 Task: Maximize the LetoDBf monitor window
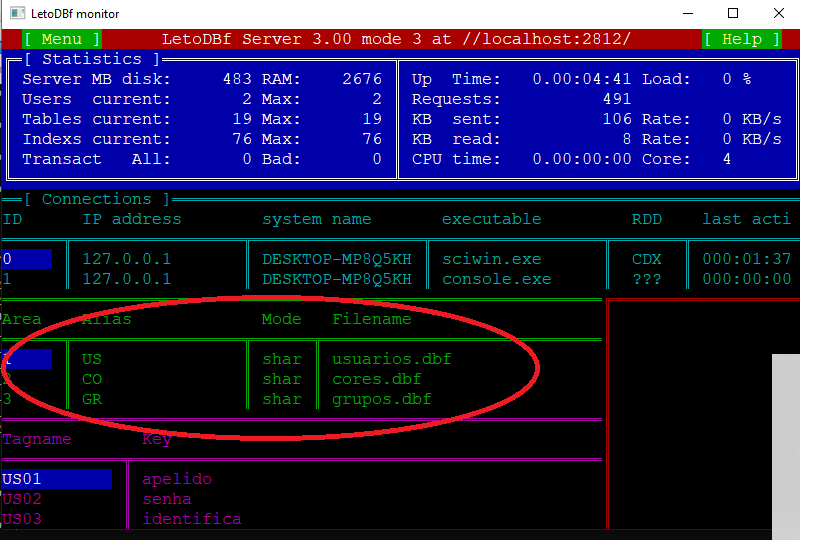coord(733,14)
